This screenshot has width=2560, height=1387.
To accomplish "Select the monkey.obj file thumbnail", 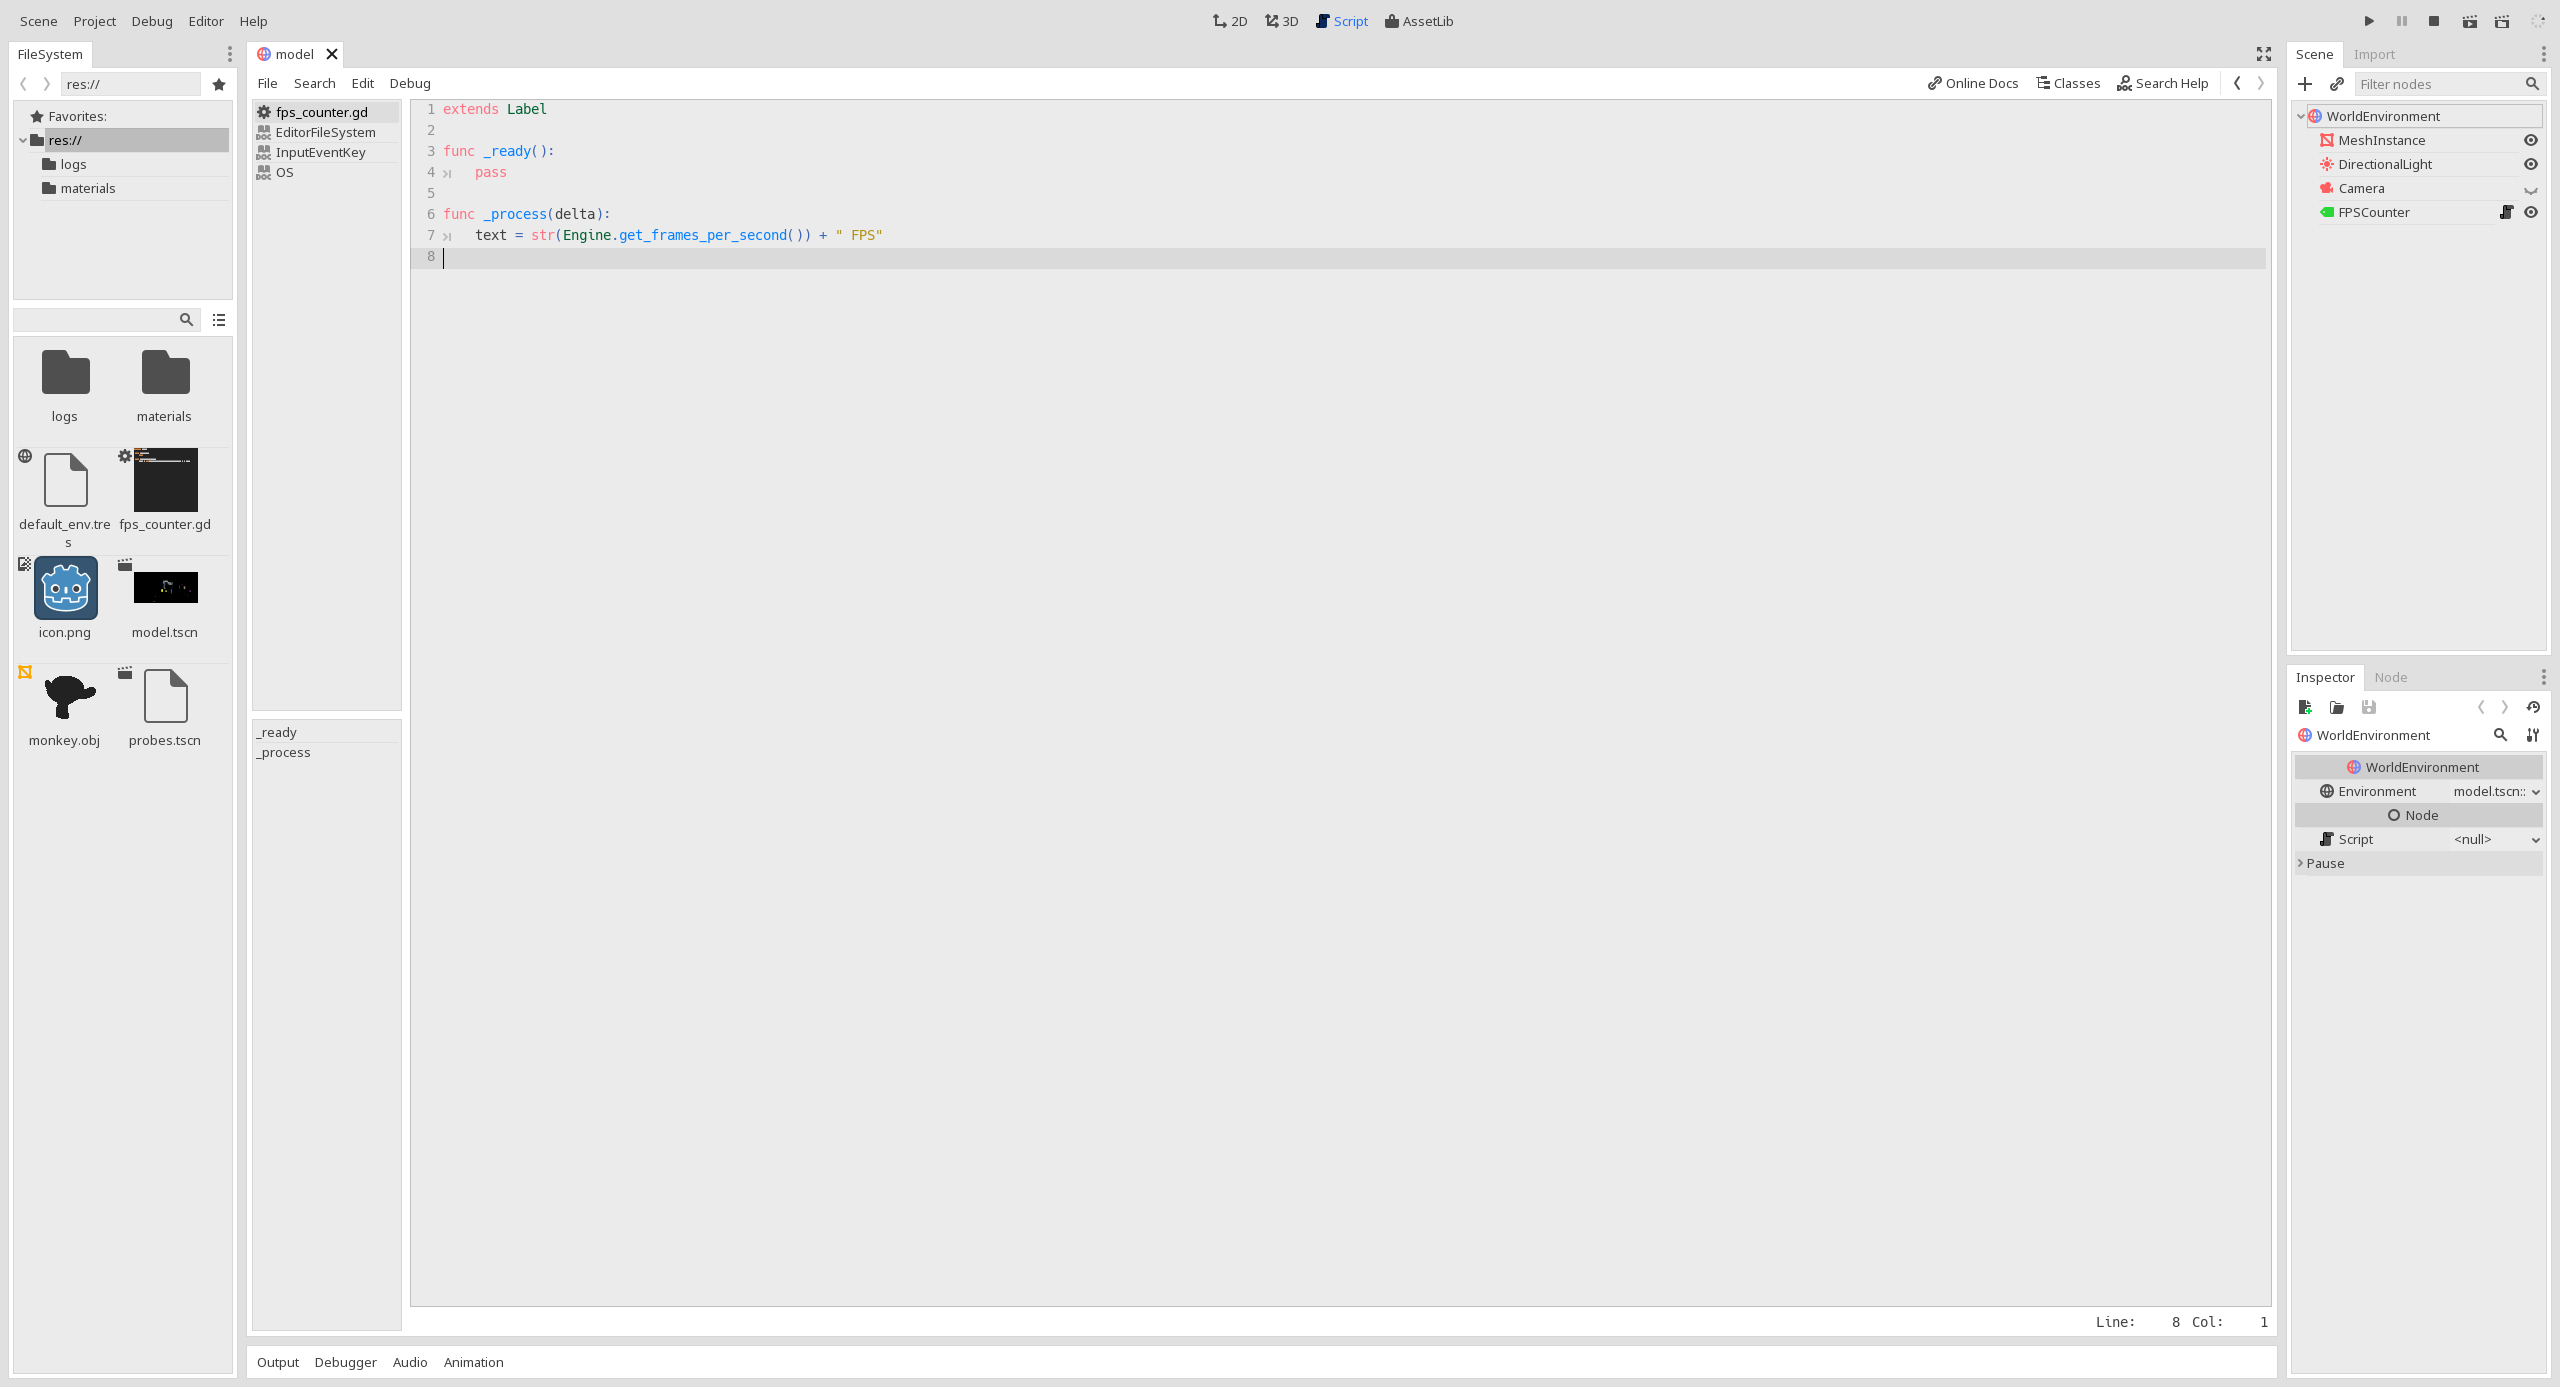I will pos(64,697).
